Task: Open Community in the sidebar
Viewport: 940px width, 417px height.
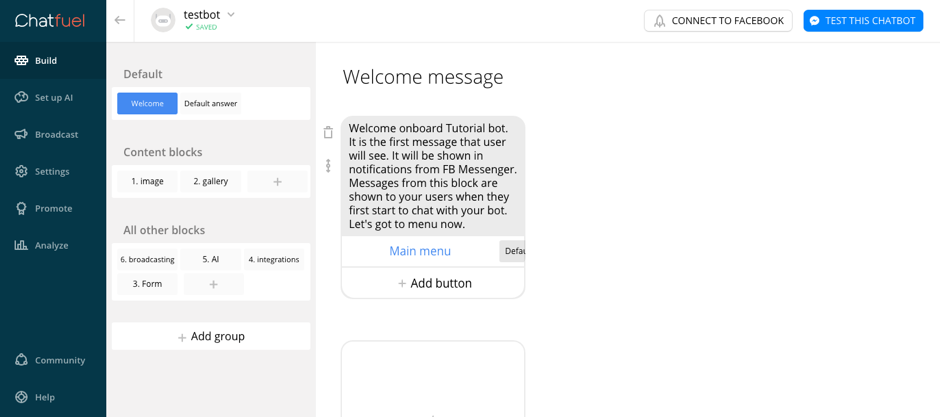Action: (x=53, y=360)
